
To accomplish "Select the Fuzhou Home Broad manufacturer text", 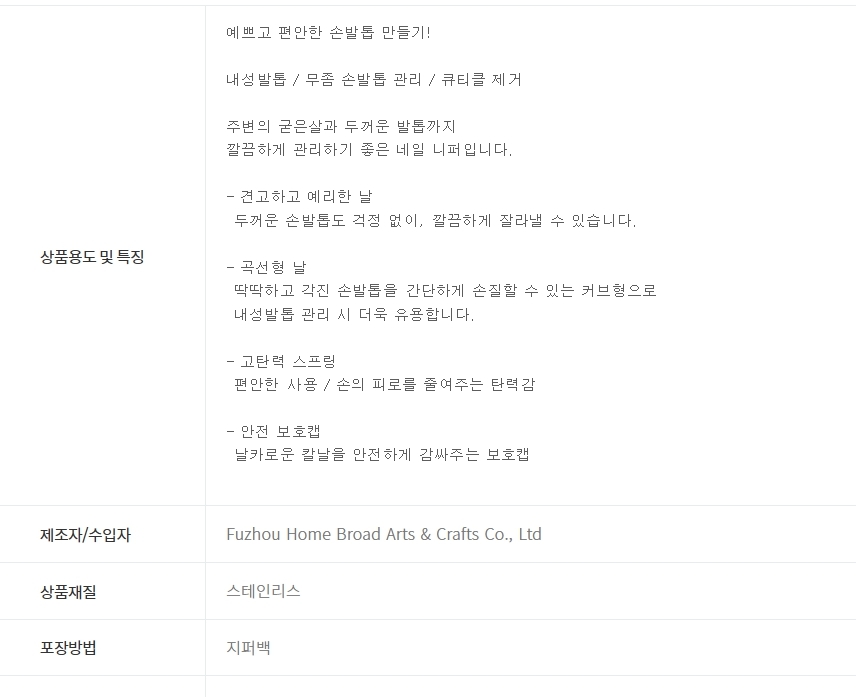I will pos(384,534).
